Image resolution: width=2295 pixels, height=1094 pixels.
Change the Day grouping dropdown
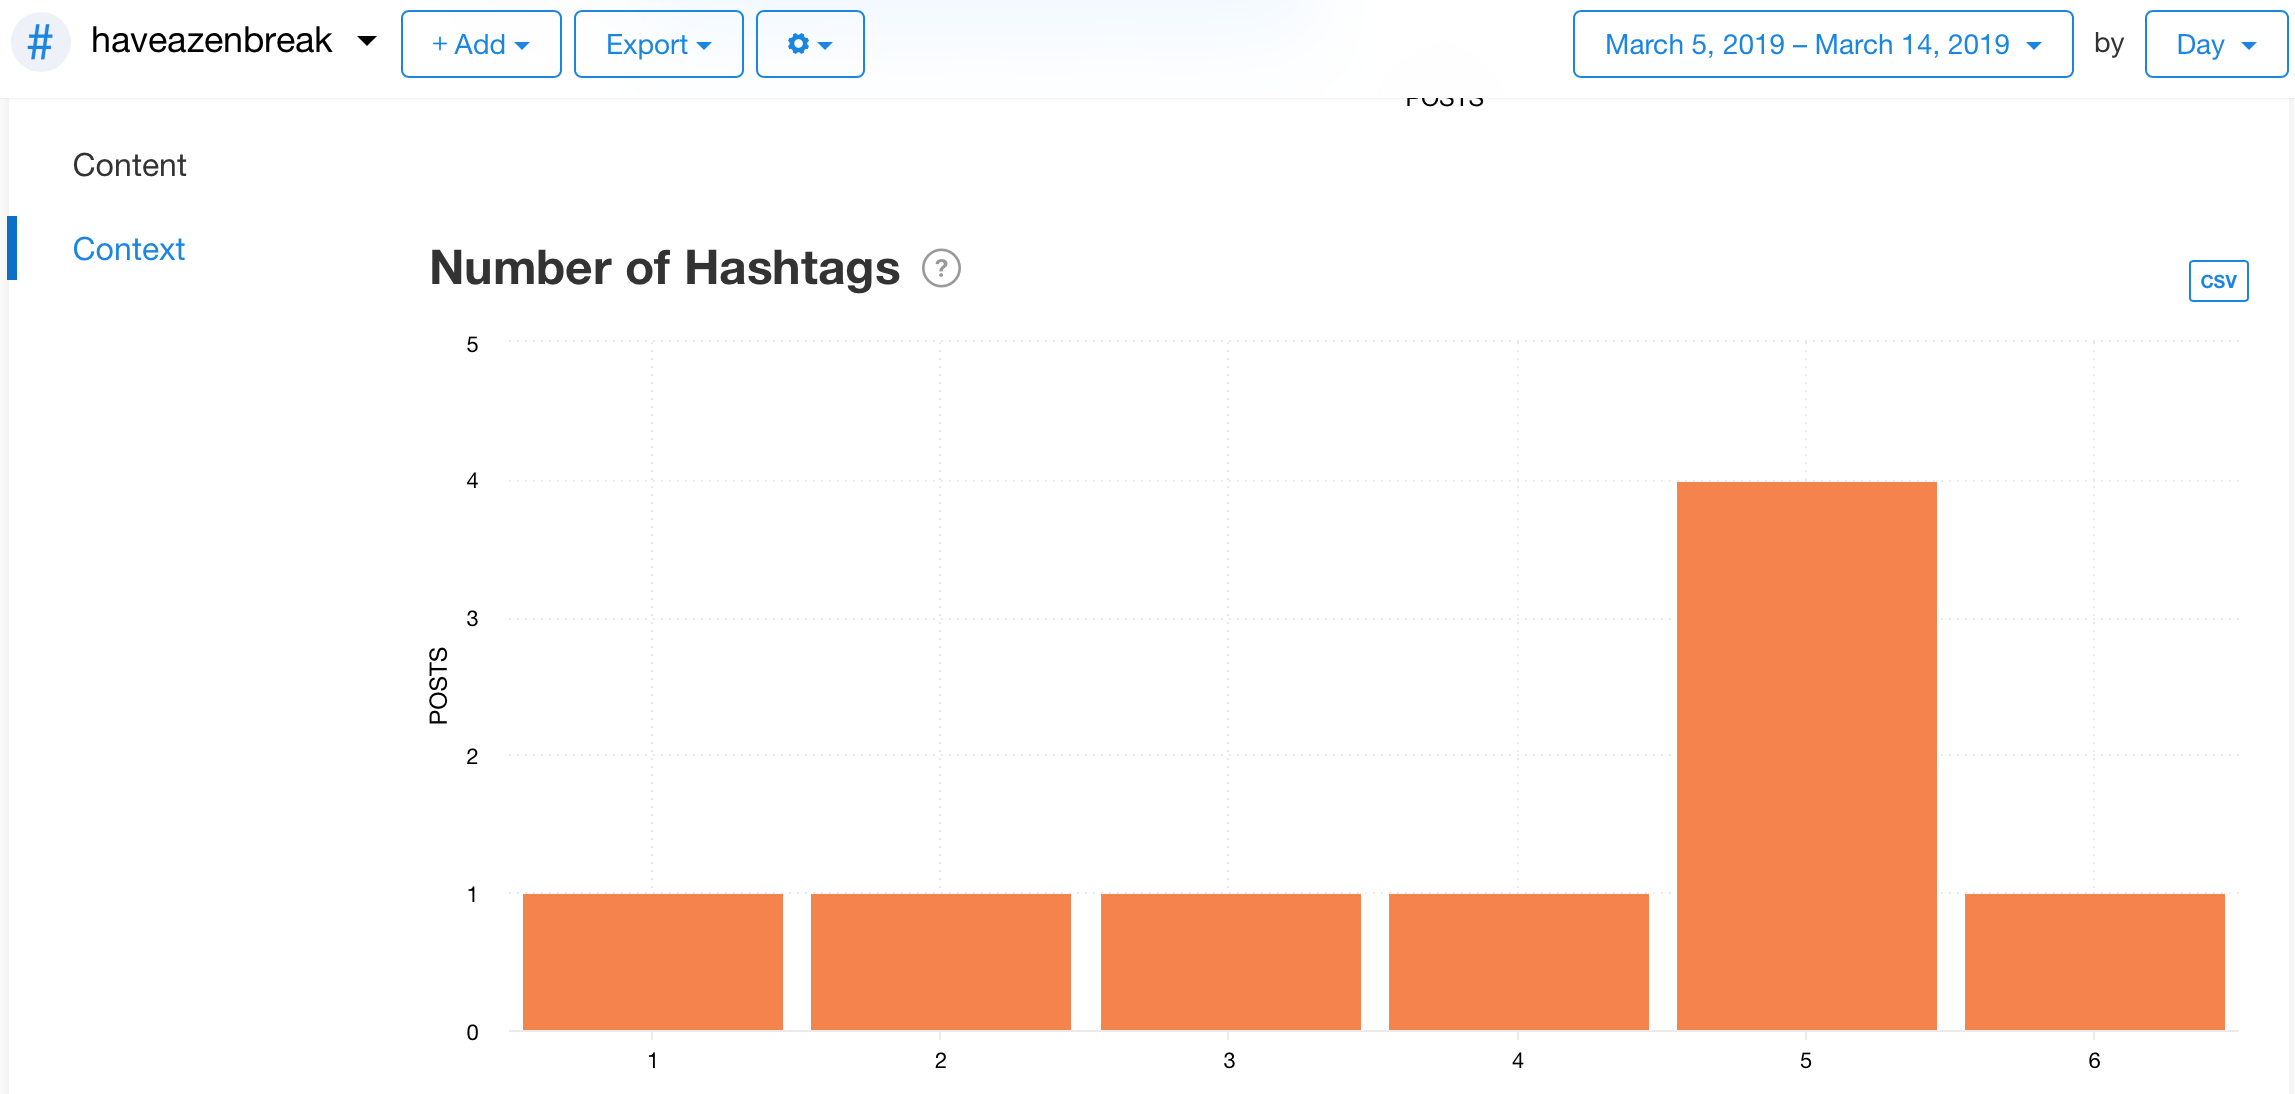point(2215,44)
